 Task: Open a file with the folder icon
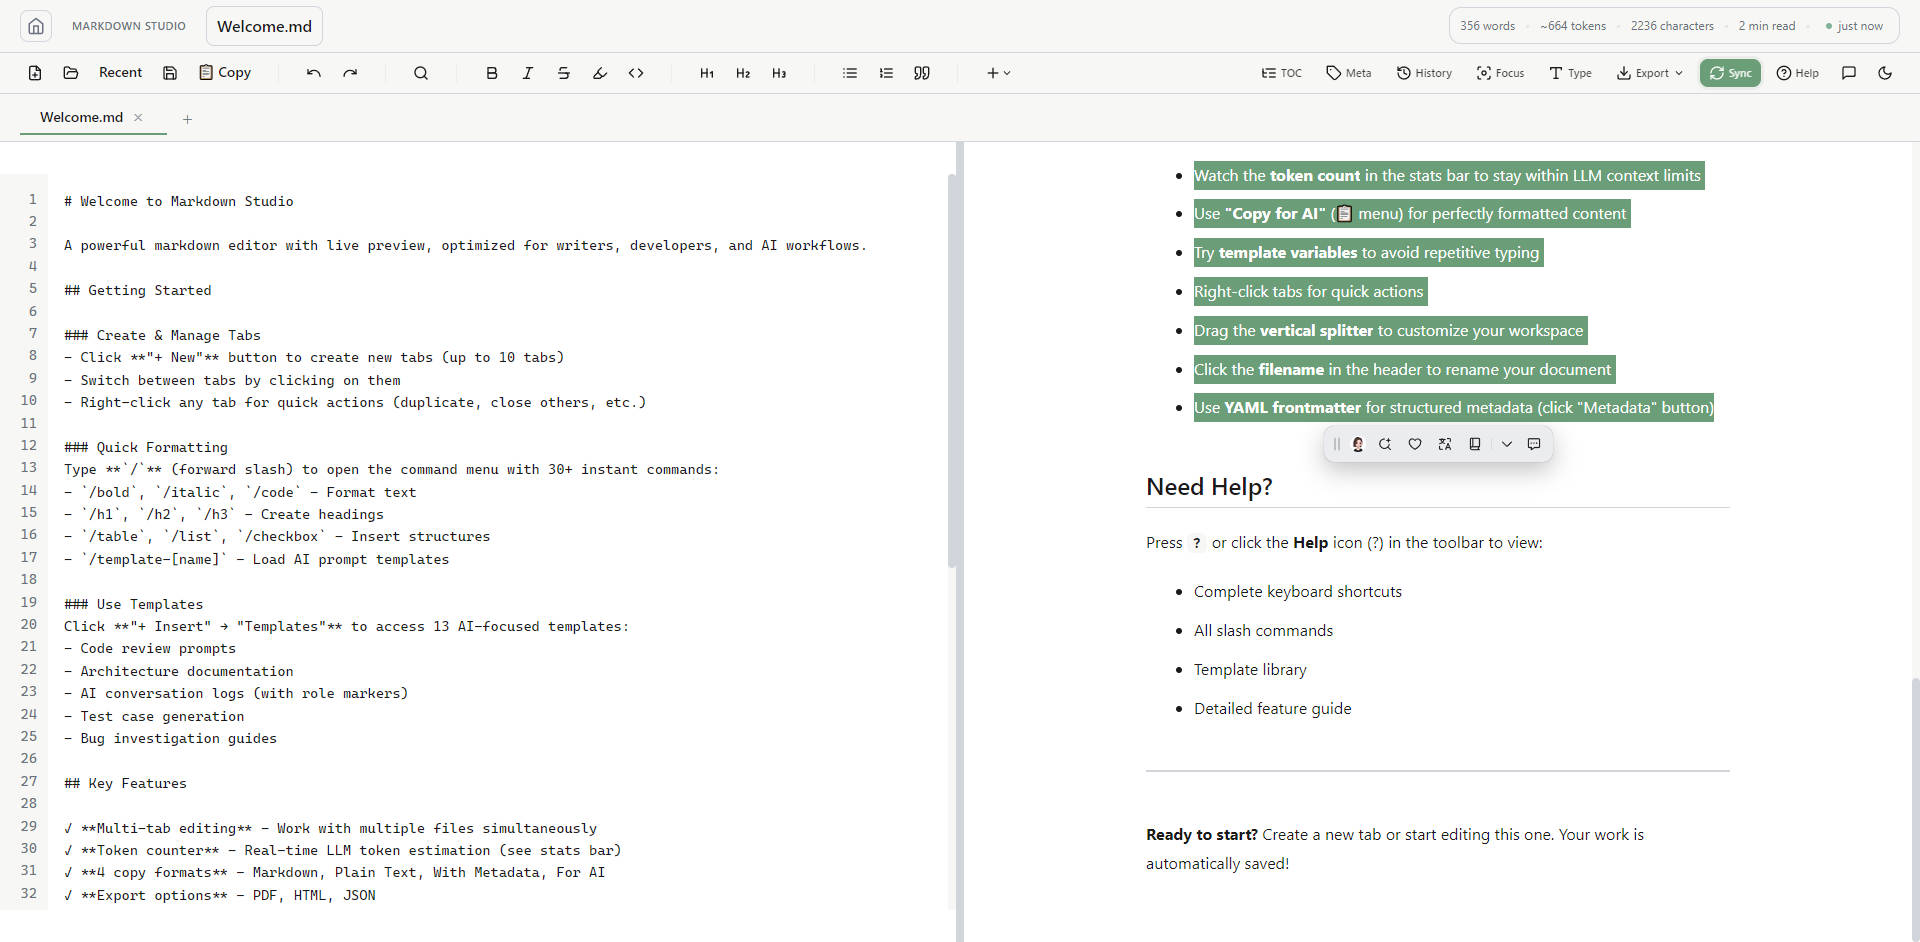(71, 73)
